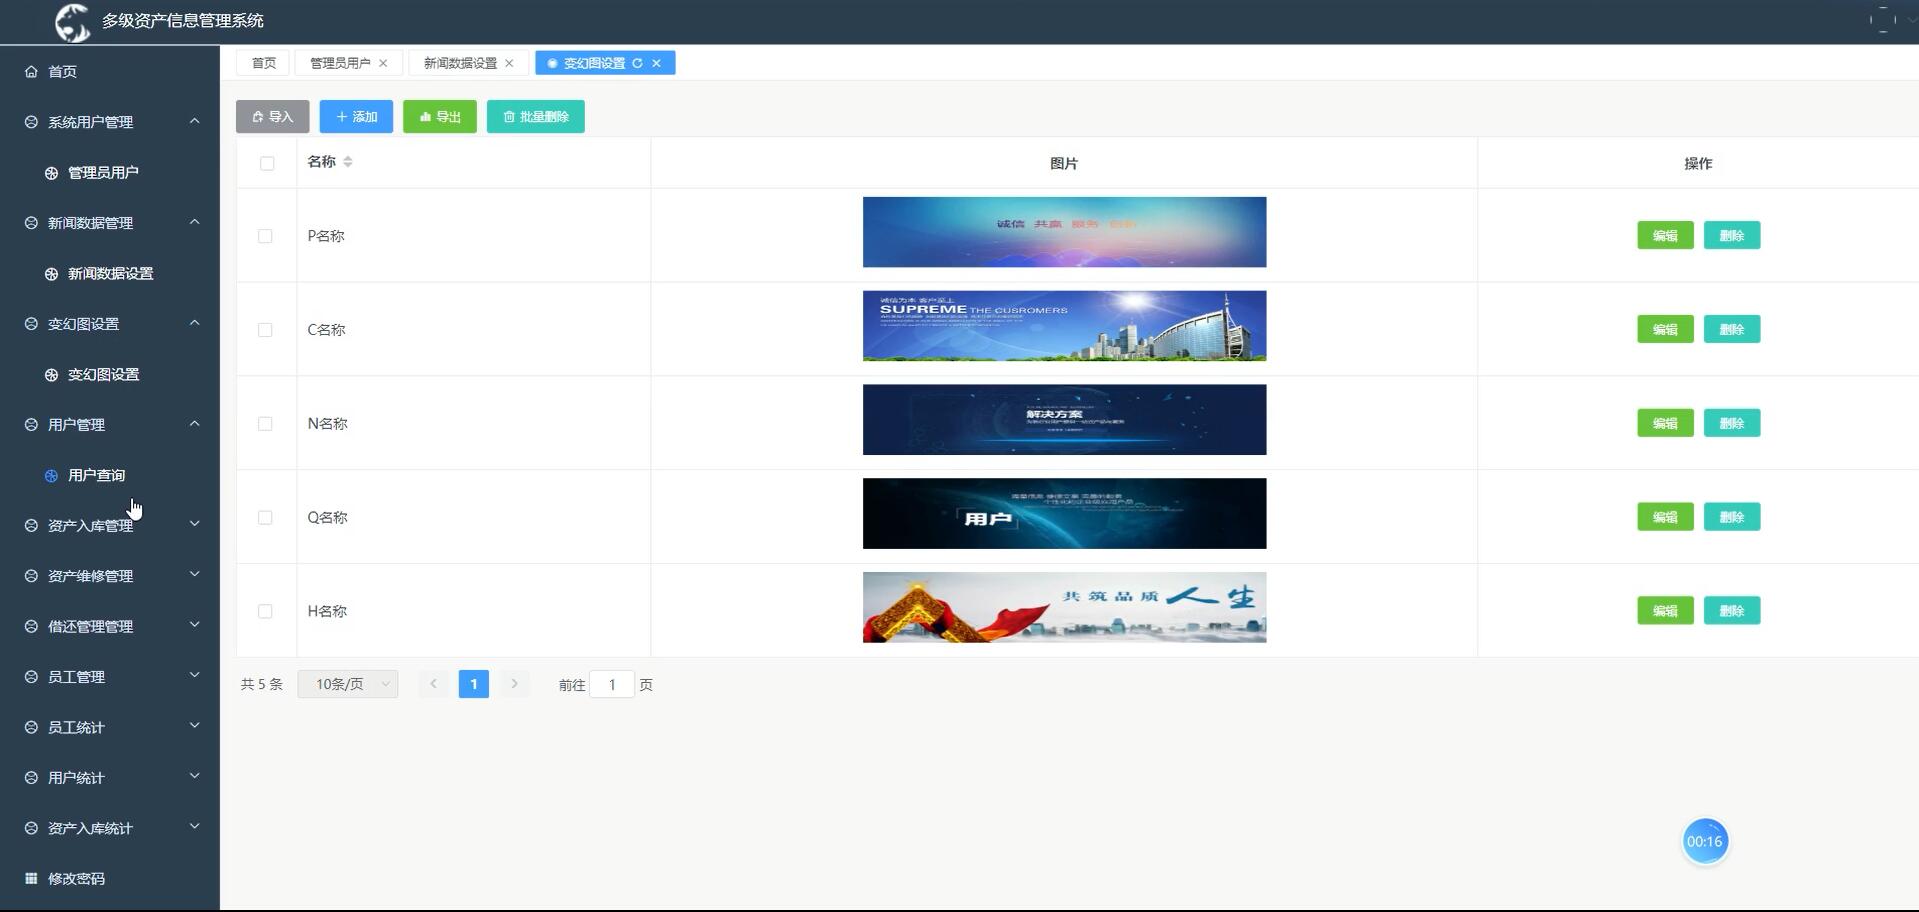This screenshot has height=912, width=1919.
Task: Click the refresh icon on 变幻图设置 tab
Action: point(636,63)
